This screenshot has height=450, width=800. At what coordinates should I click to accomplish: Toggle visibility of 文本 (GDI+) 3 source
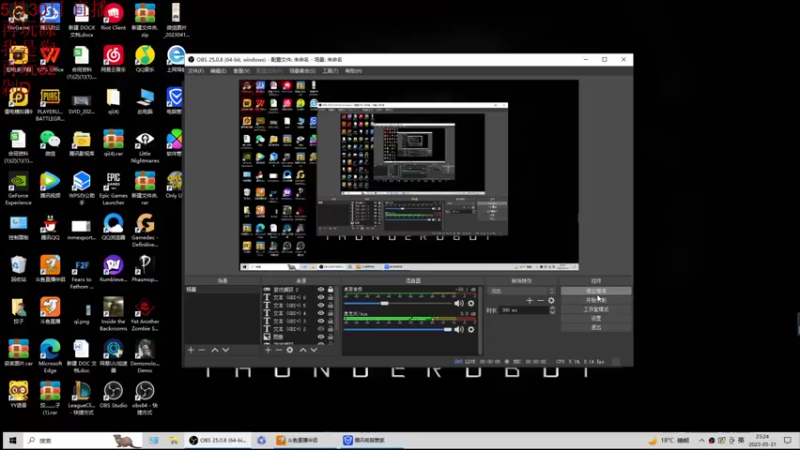tap(321, 321)
